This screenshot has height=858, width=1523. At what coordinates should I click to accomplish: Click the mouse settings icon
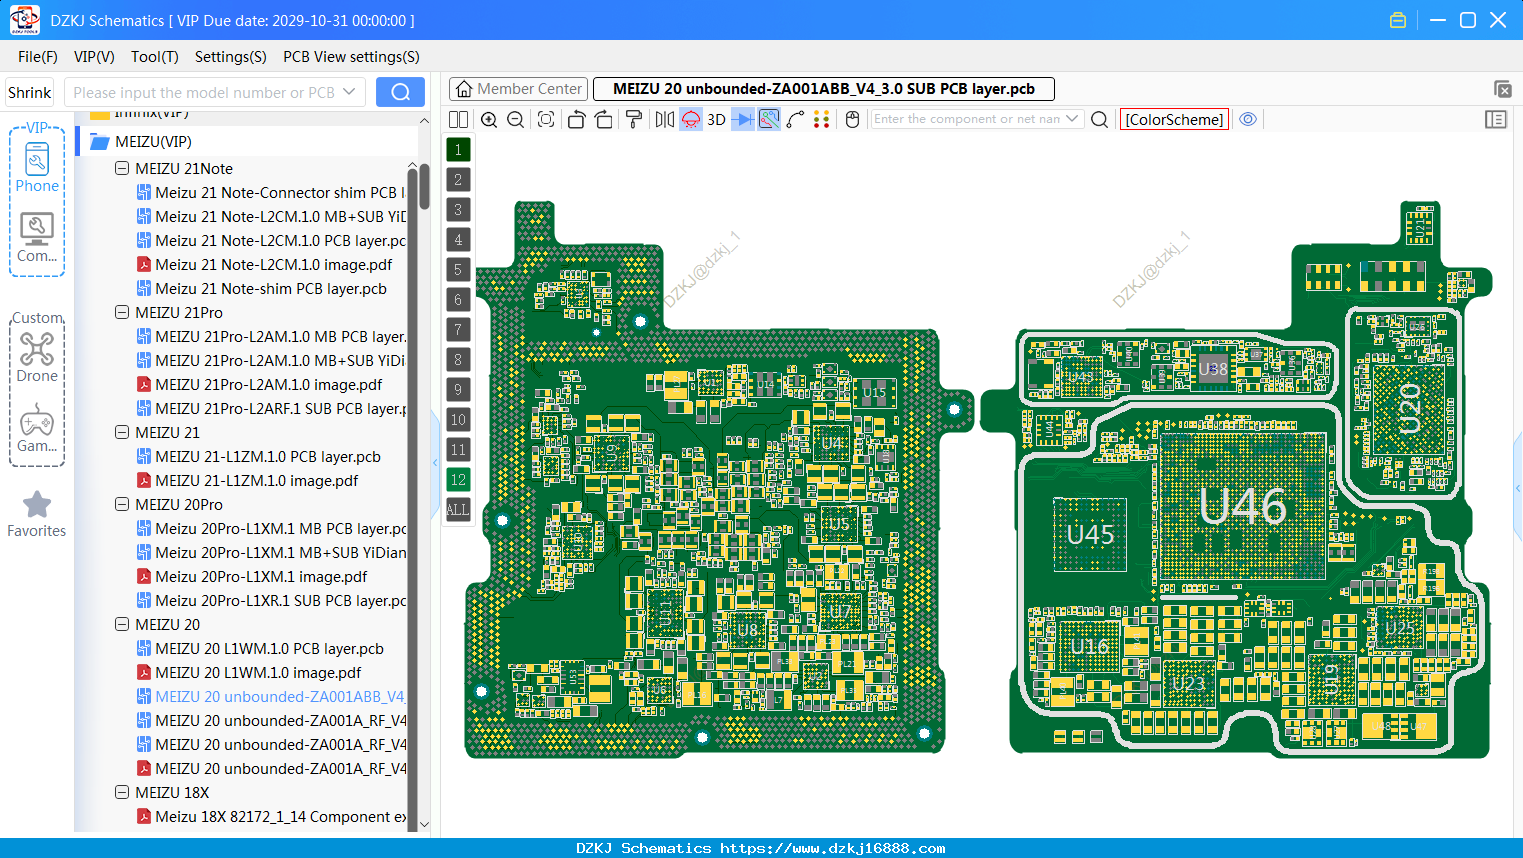point(852,120)
